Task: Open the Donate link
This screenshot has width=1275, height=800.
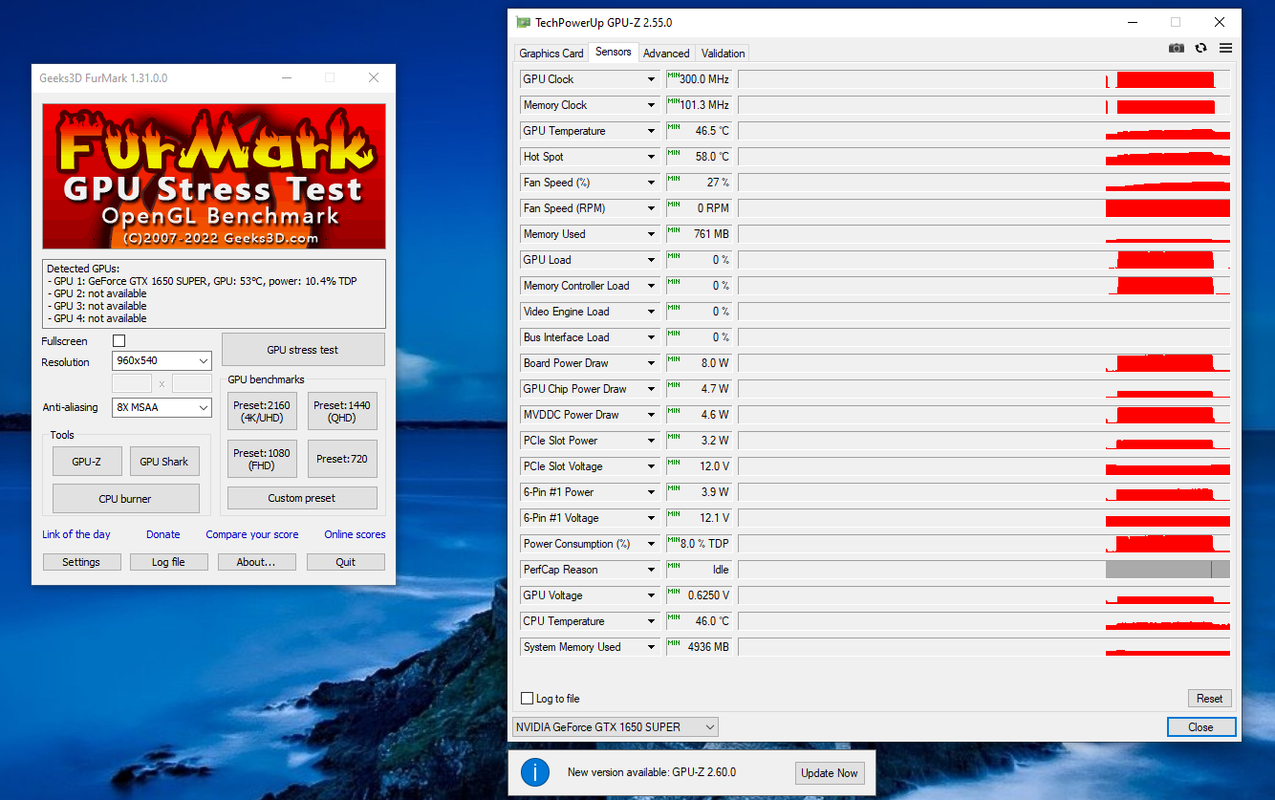Action: click(163, 534)
